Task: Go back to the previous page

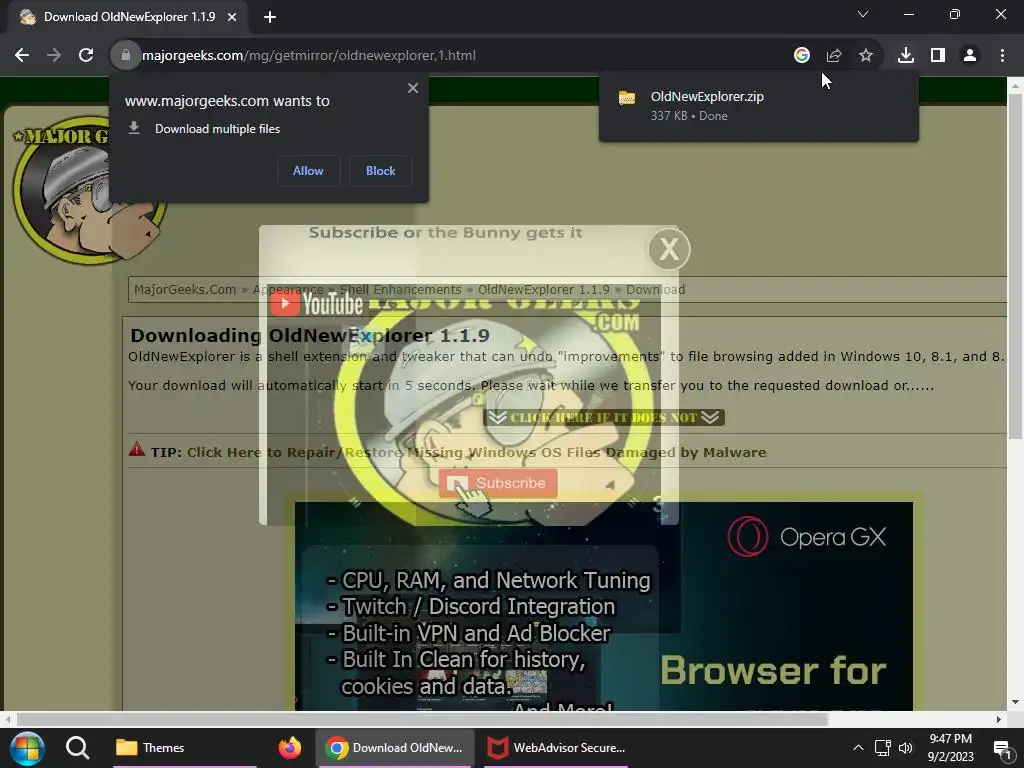Action: point(22,56)
